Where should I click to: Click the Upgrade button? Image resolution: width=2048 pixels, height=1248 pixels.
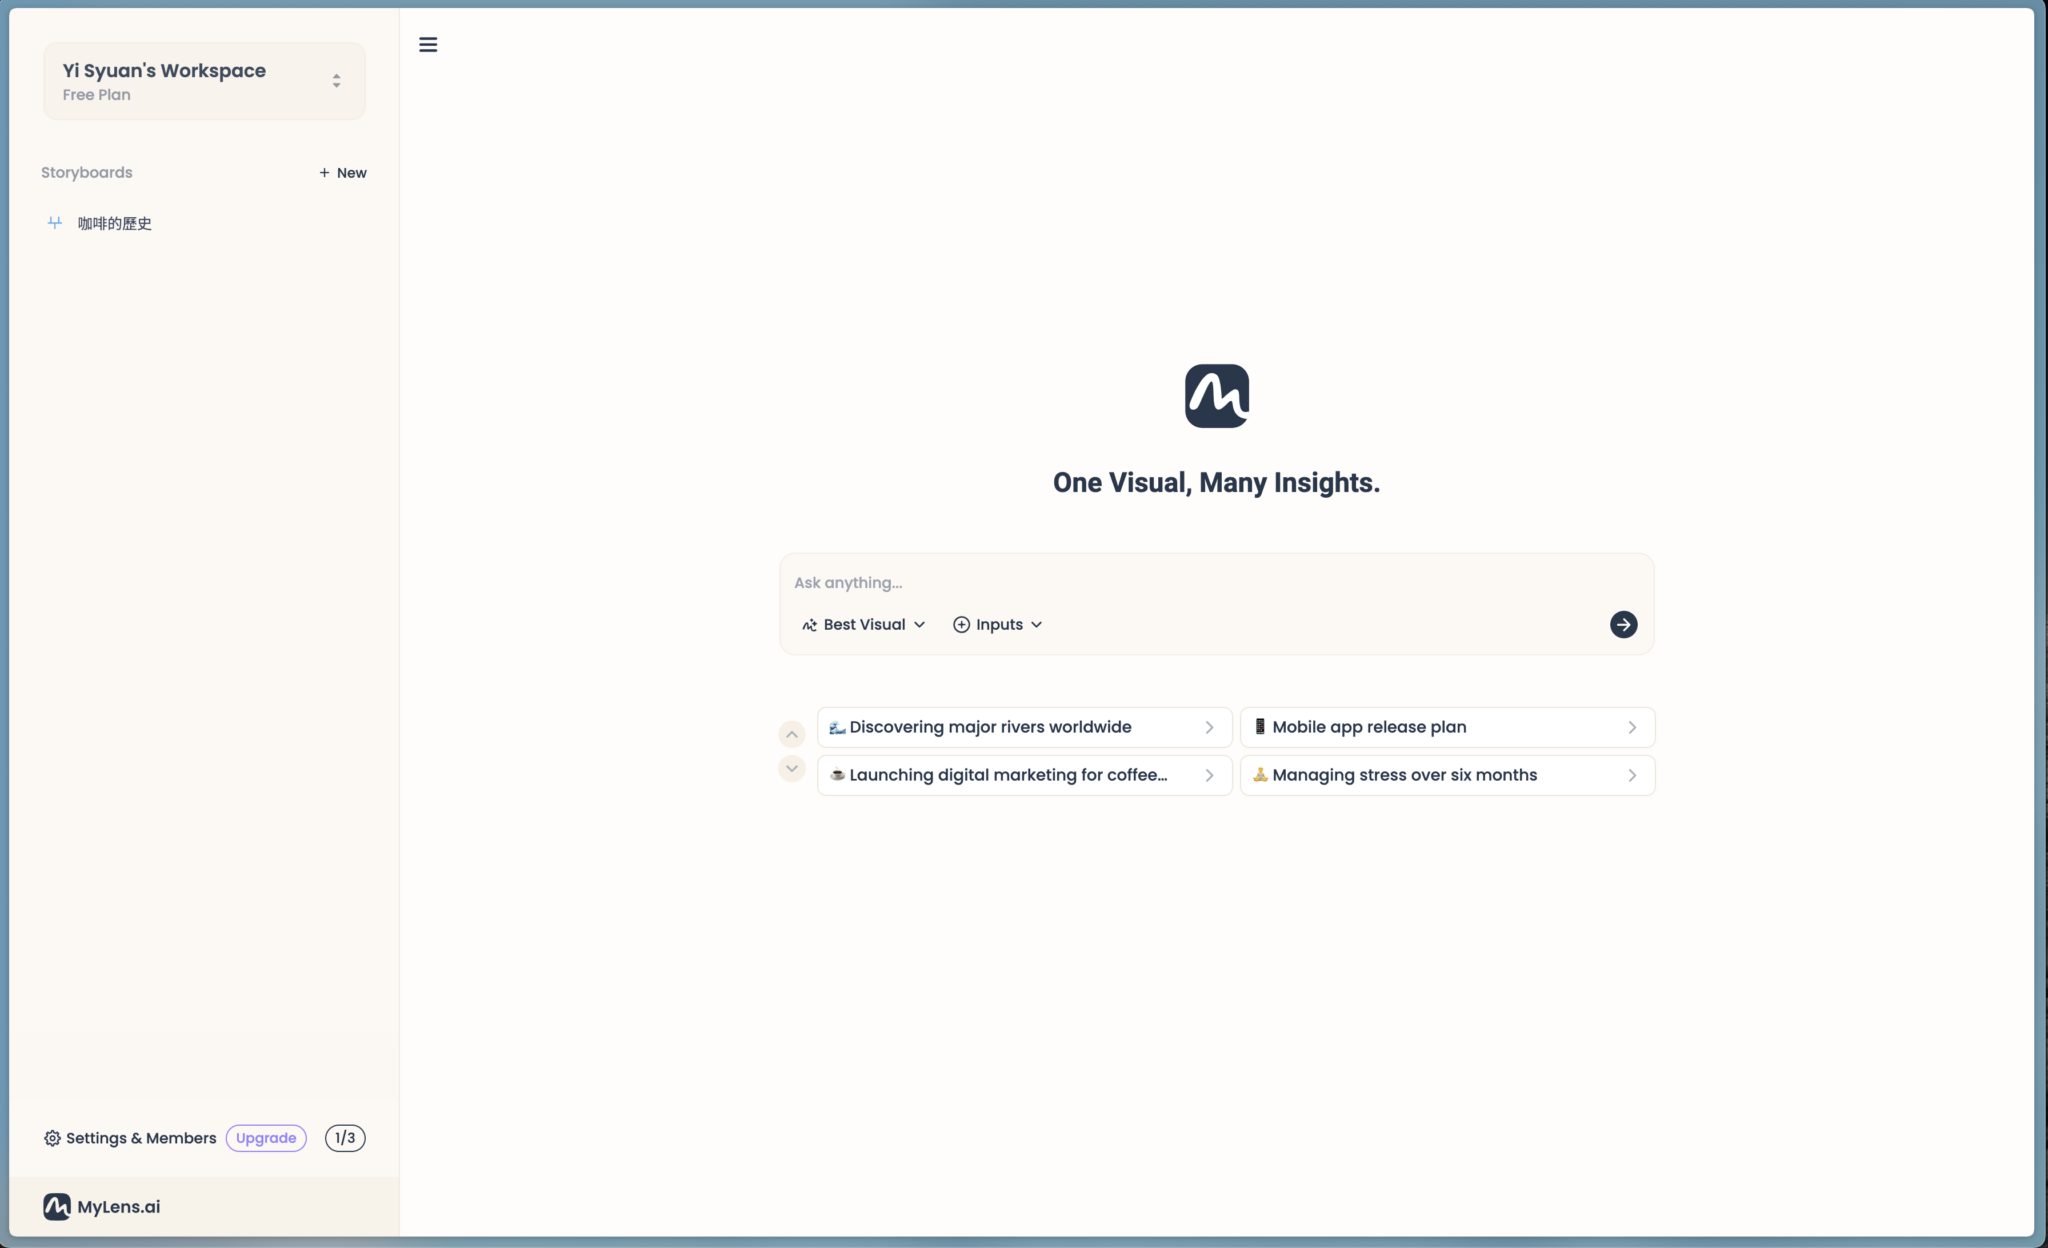pyautogui.click(x=266, y=1138)
